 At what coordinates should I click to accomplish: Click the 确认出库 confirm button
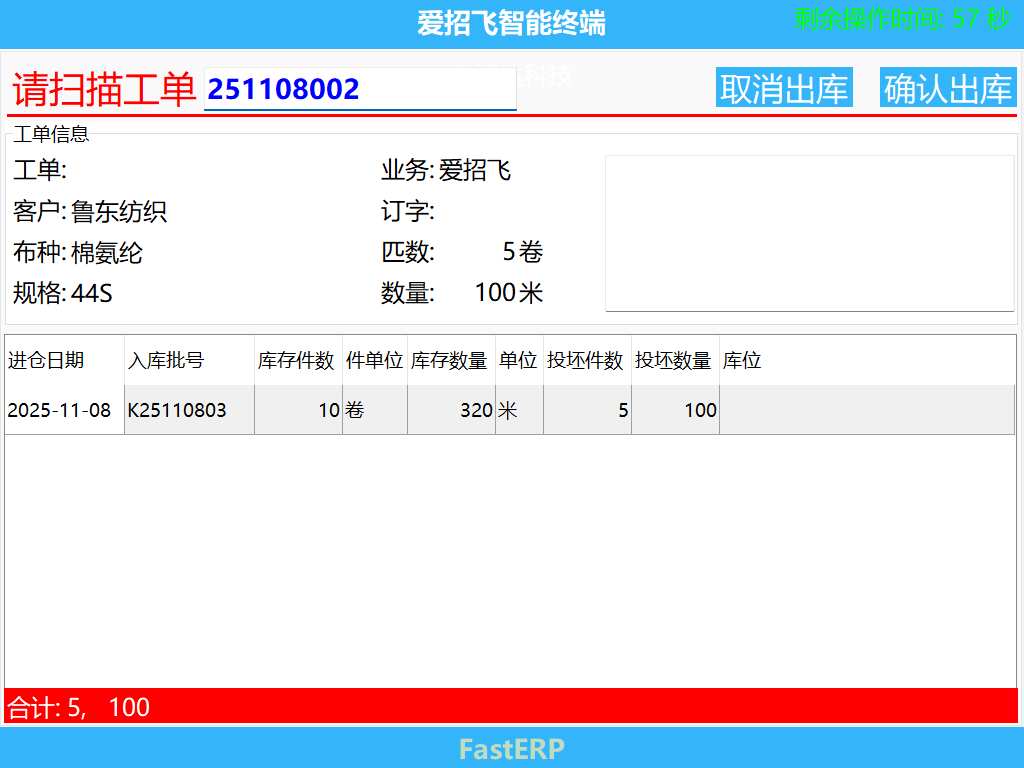click(947, 87)
